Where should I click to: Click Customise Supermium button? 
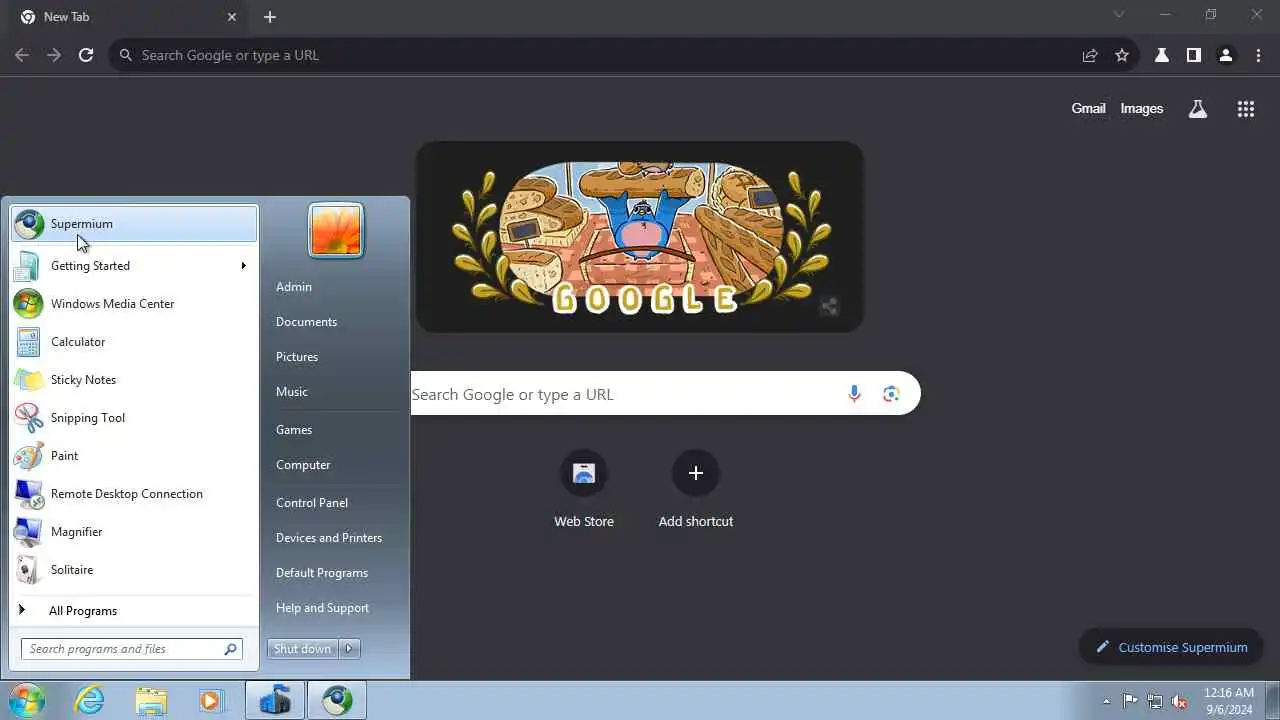1171,647
